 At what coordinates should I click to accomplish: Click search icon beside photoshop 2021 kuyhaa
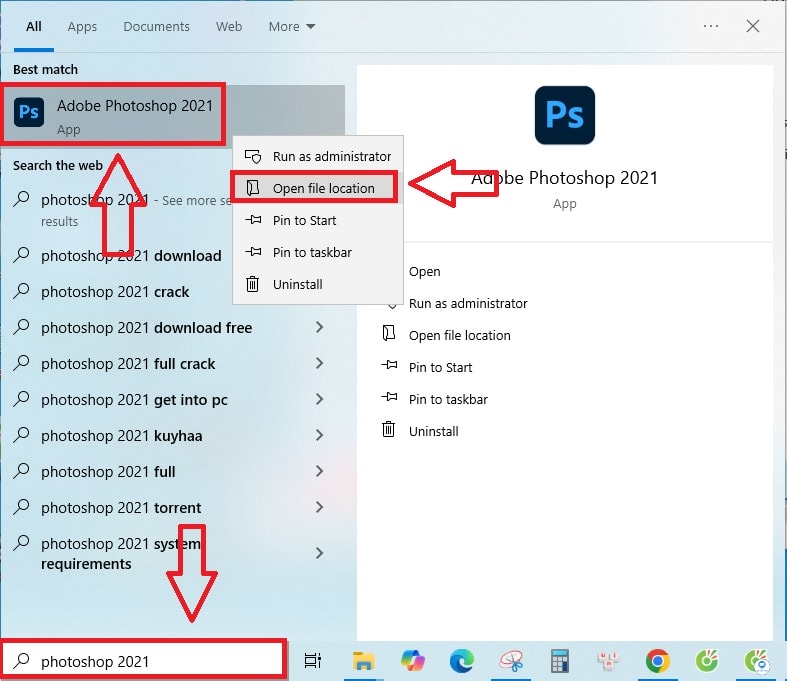(x=22, y=435)
